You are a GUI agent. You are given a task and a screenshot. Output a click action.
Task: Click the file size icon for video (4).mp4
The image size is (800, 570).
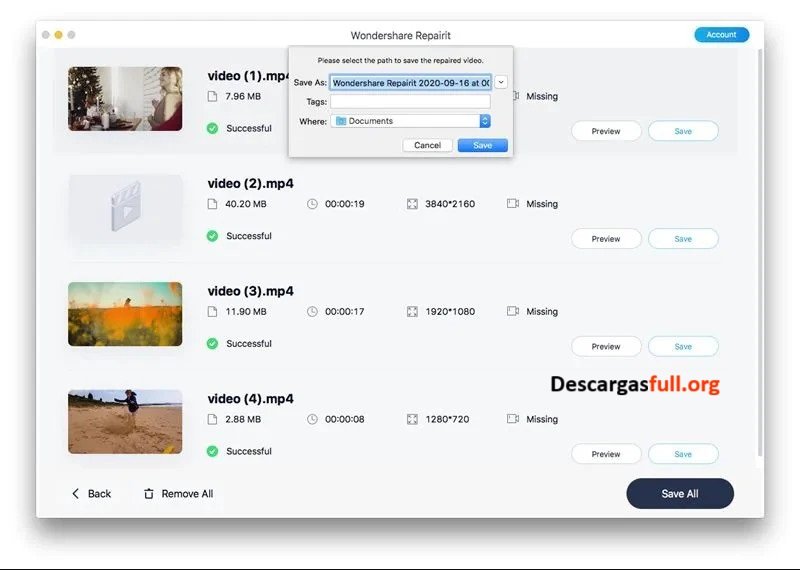coord(212,419)
